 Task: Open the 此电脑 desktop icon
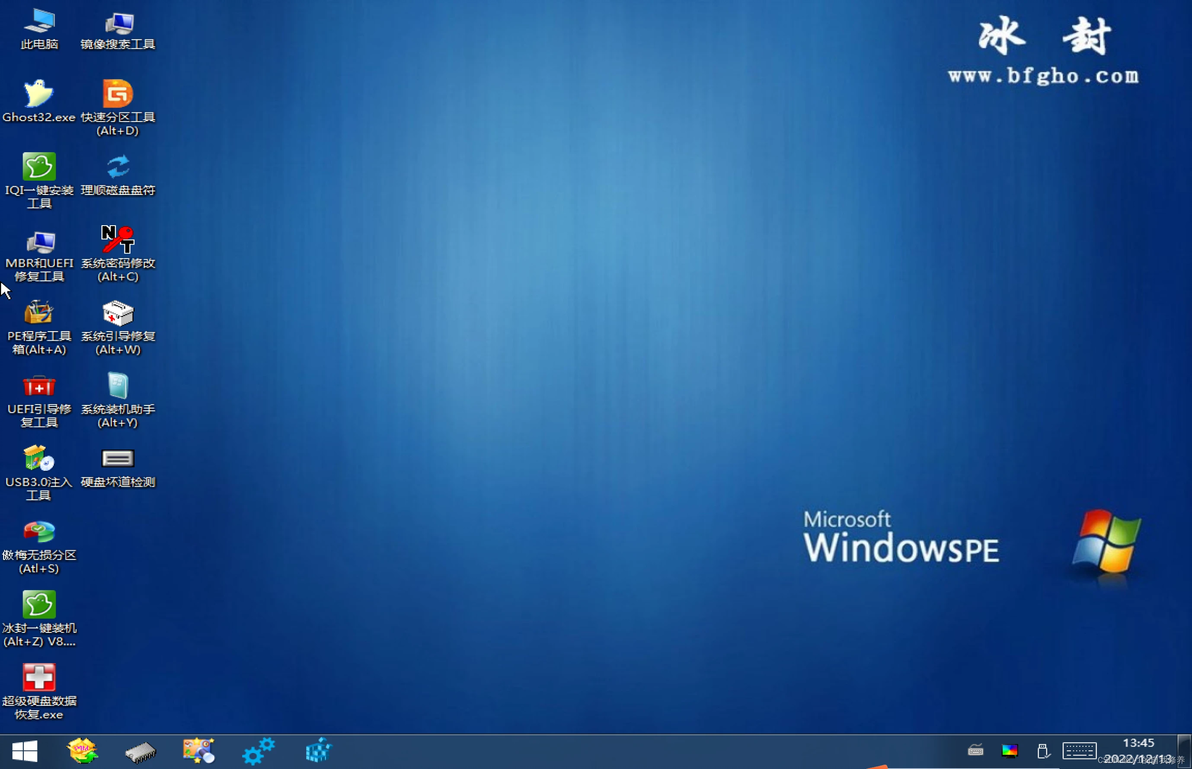coord(40,30)
